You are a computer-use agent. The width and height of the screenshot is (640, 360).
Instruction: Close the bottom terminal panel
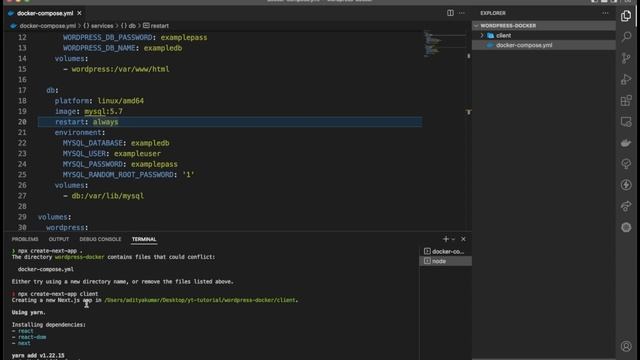click(463, 239)
